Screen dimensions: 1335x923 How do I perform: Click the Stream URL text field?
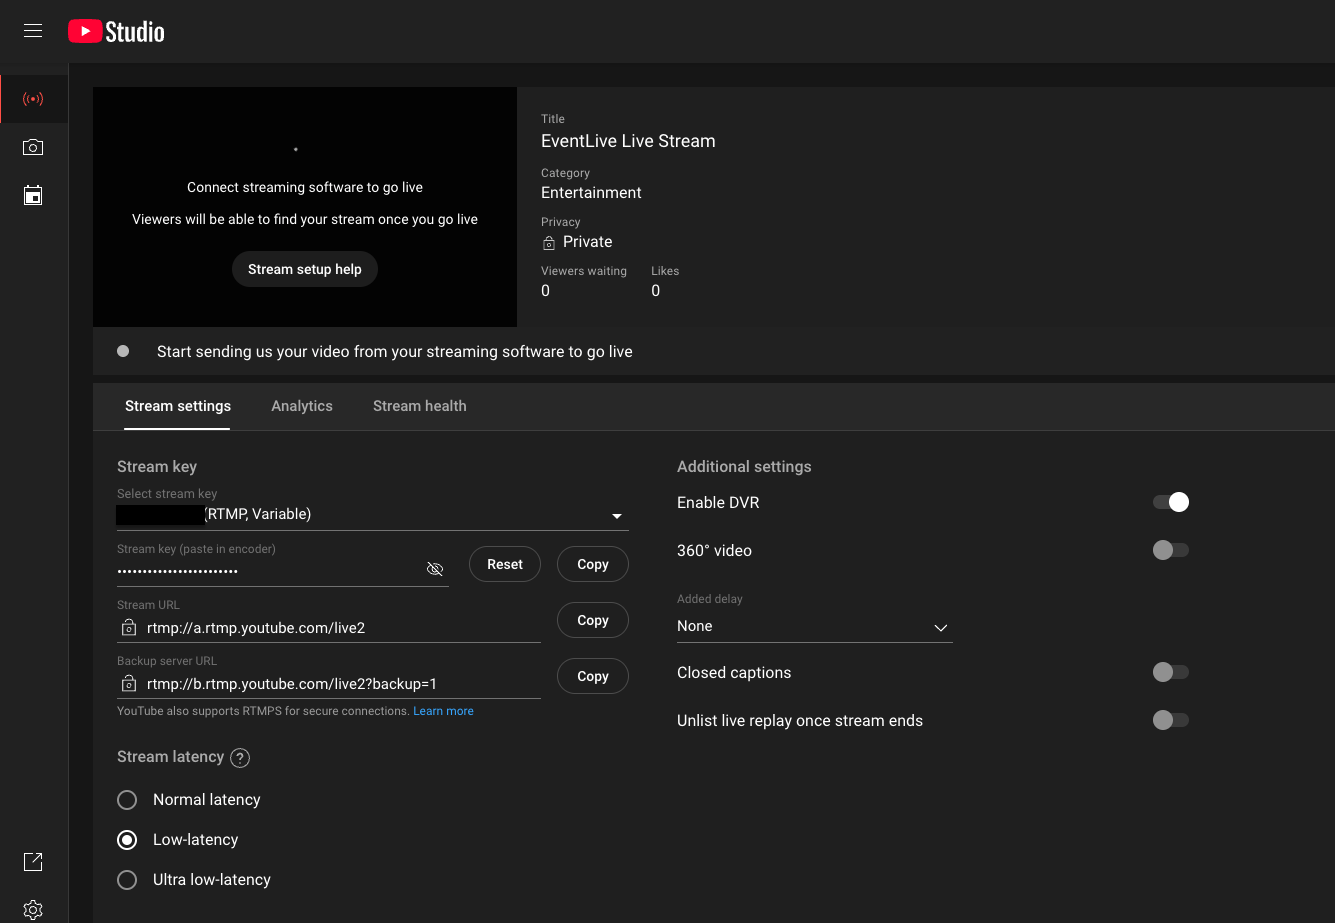click(340, 628)
